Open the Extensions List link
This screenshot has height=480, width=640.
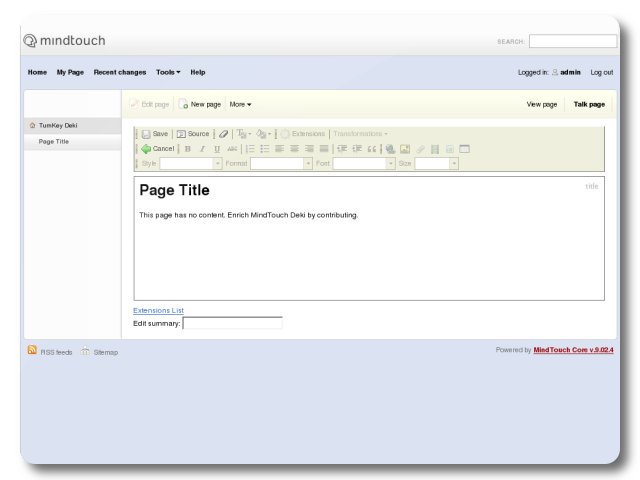pos(158,310)
